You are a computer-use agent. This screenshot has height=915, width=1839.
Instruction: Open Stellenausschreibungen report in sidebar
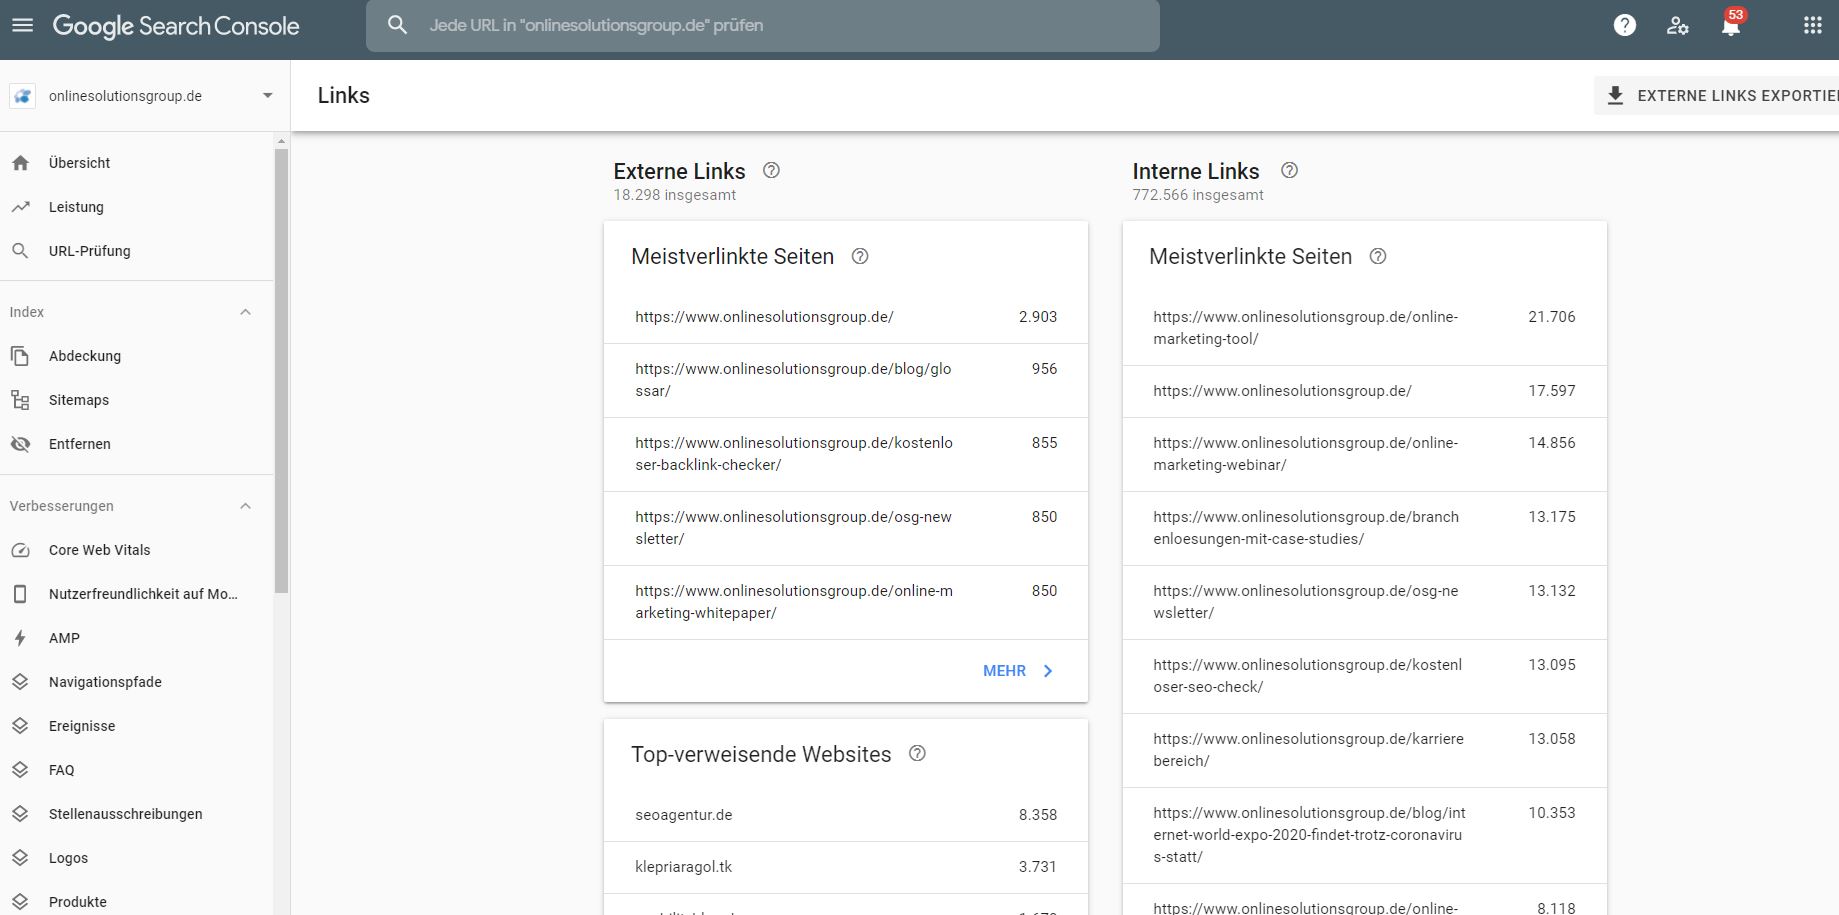click(137, 814)
